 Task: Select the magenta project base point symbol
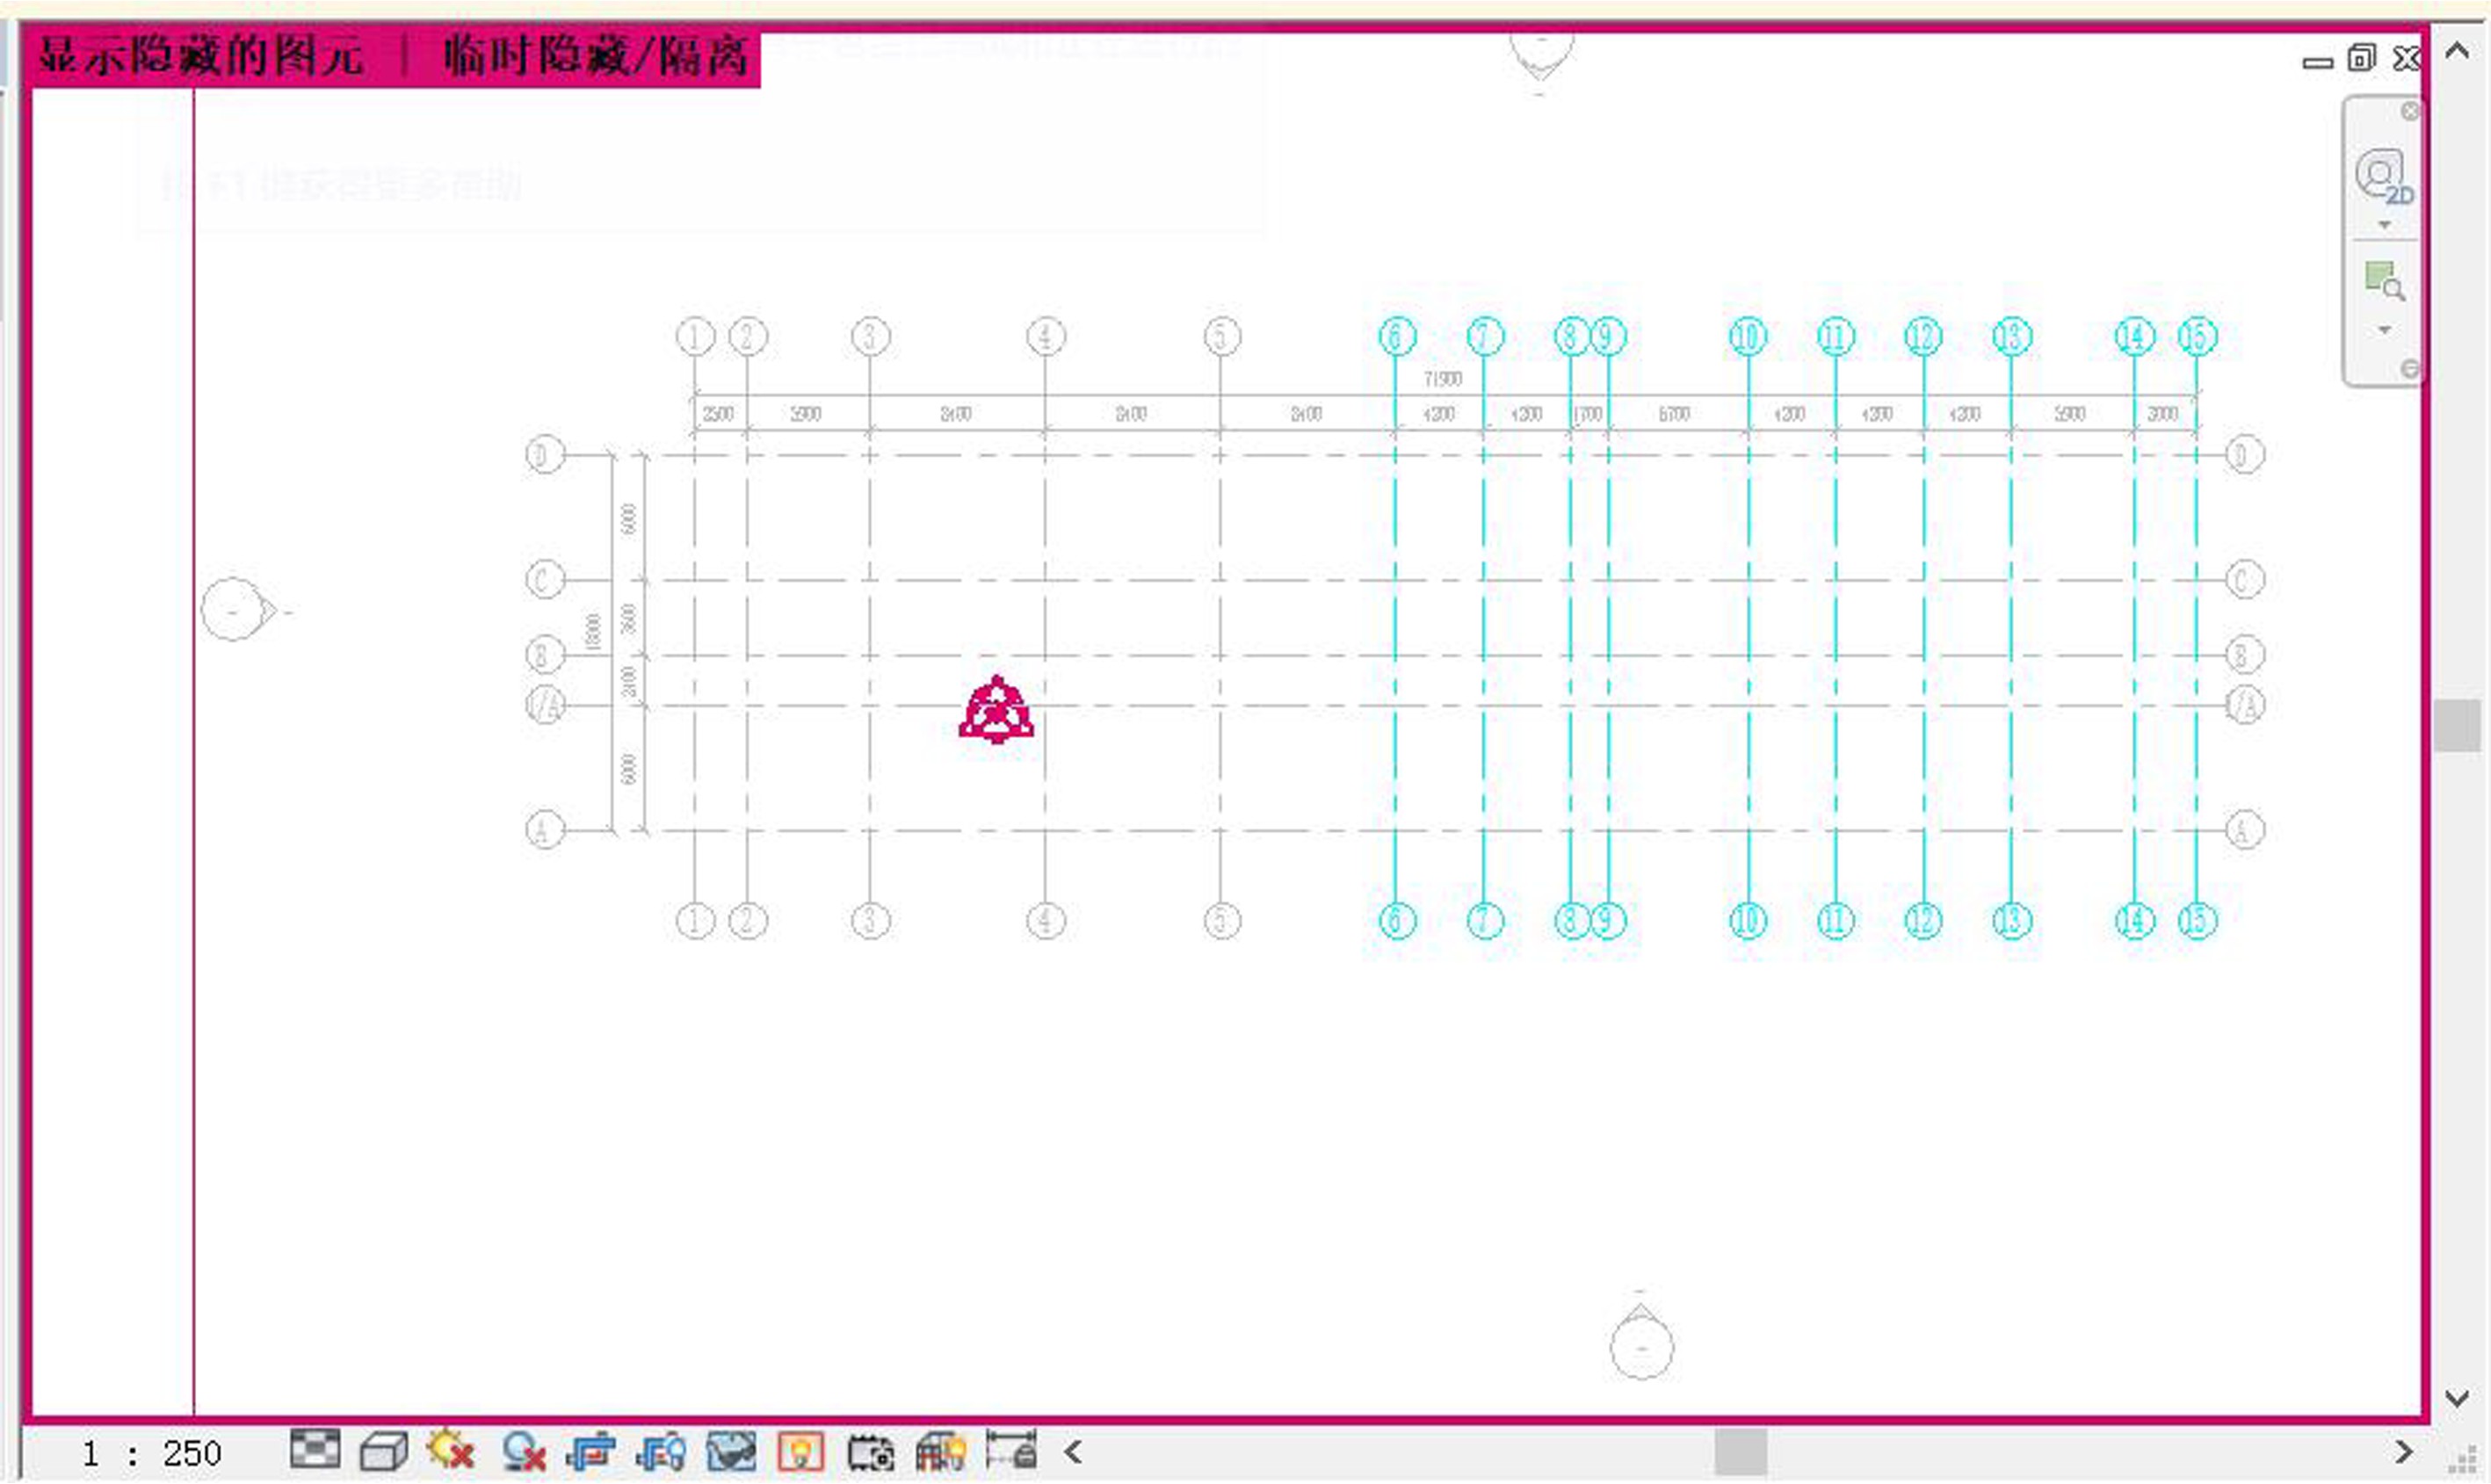(x=996, y=710)
